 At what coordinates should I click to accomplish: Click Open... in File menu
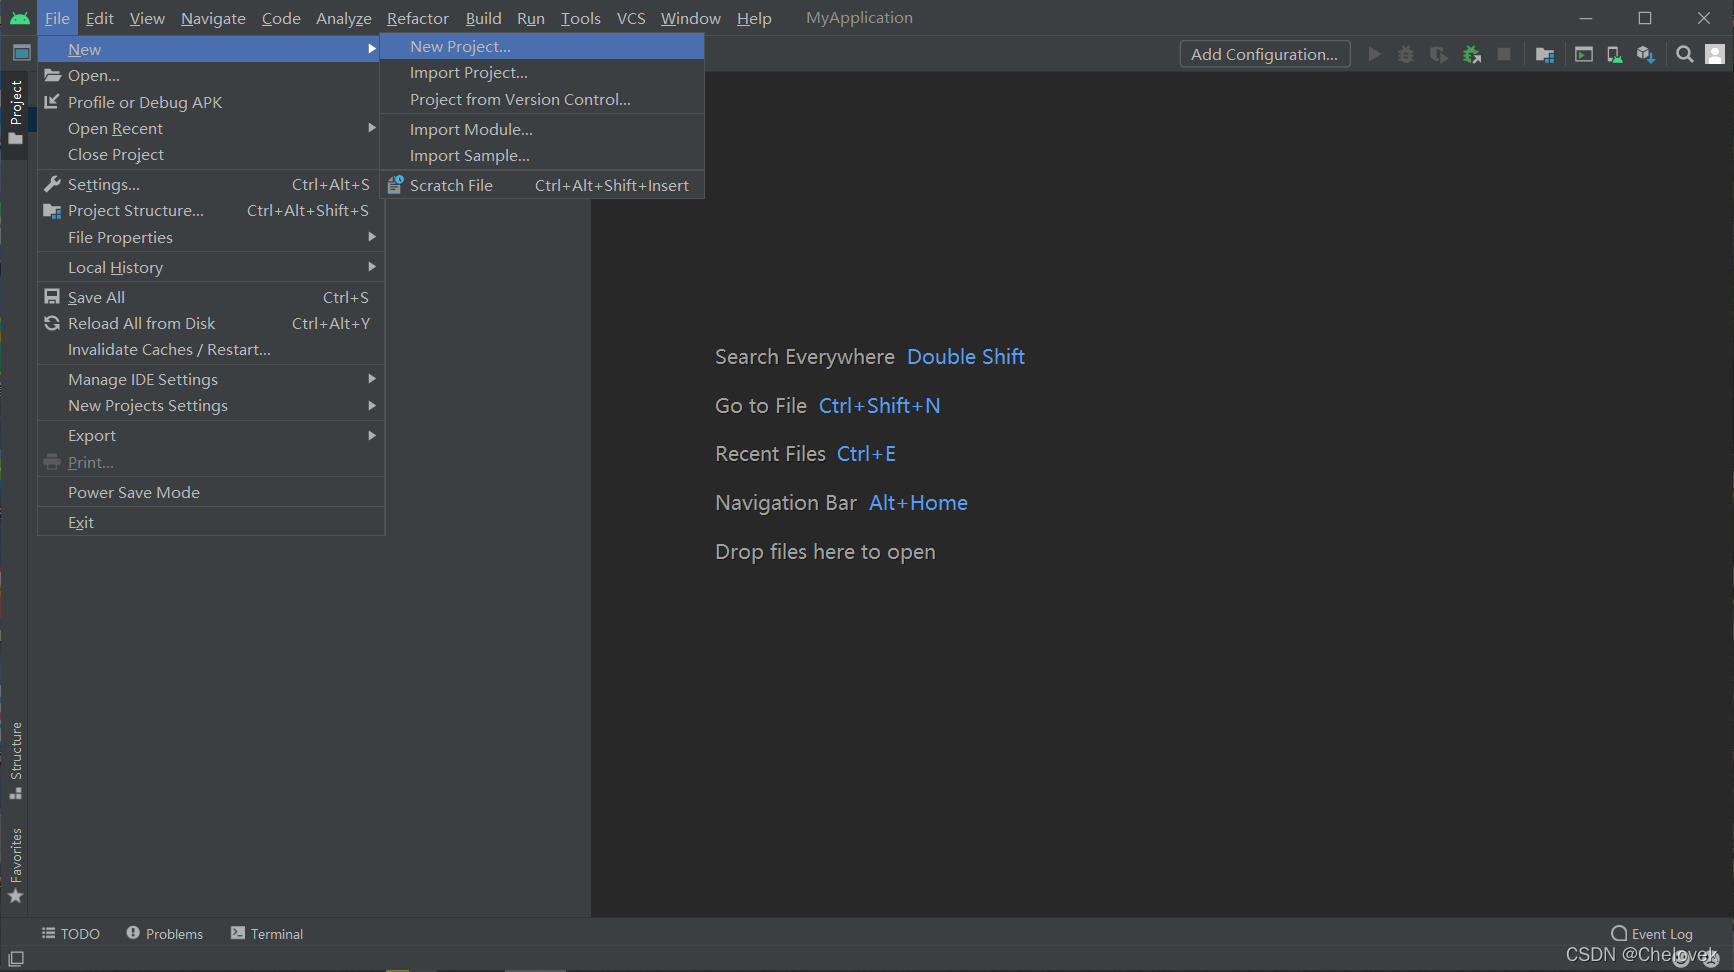coord(210,75)
